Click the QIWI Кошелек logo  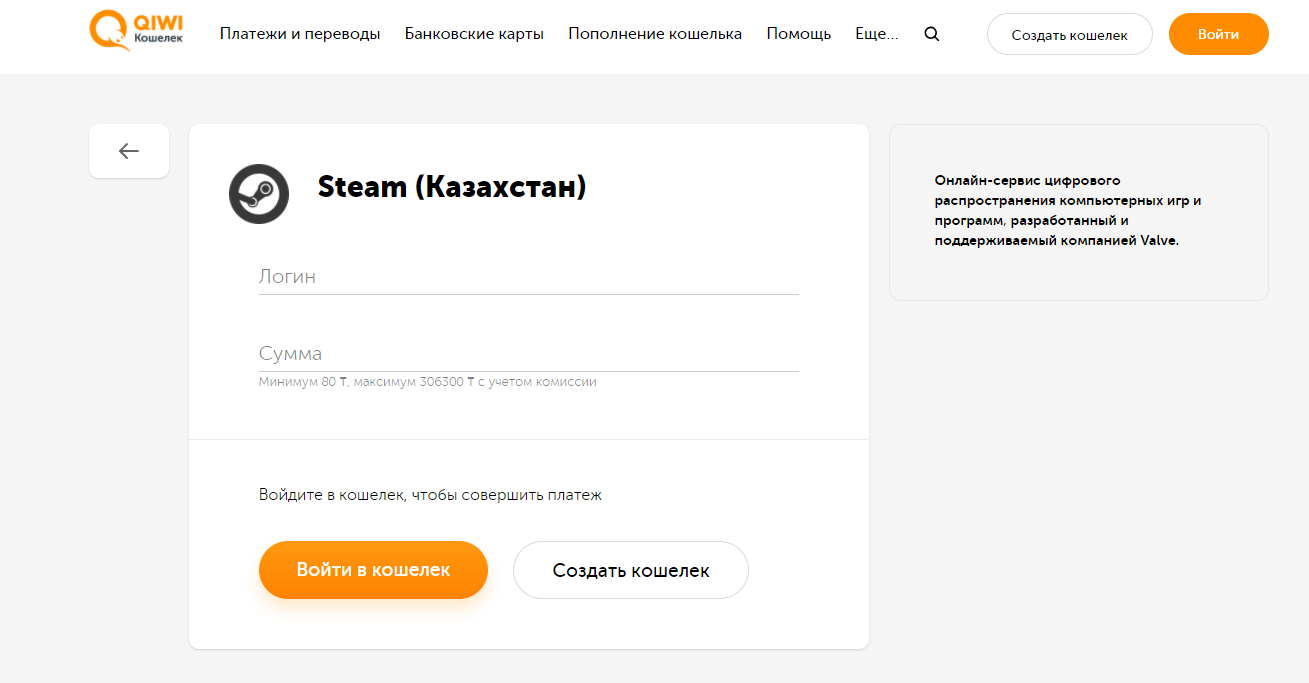click(x=135, y=33)
